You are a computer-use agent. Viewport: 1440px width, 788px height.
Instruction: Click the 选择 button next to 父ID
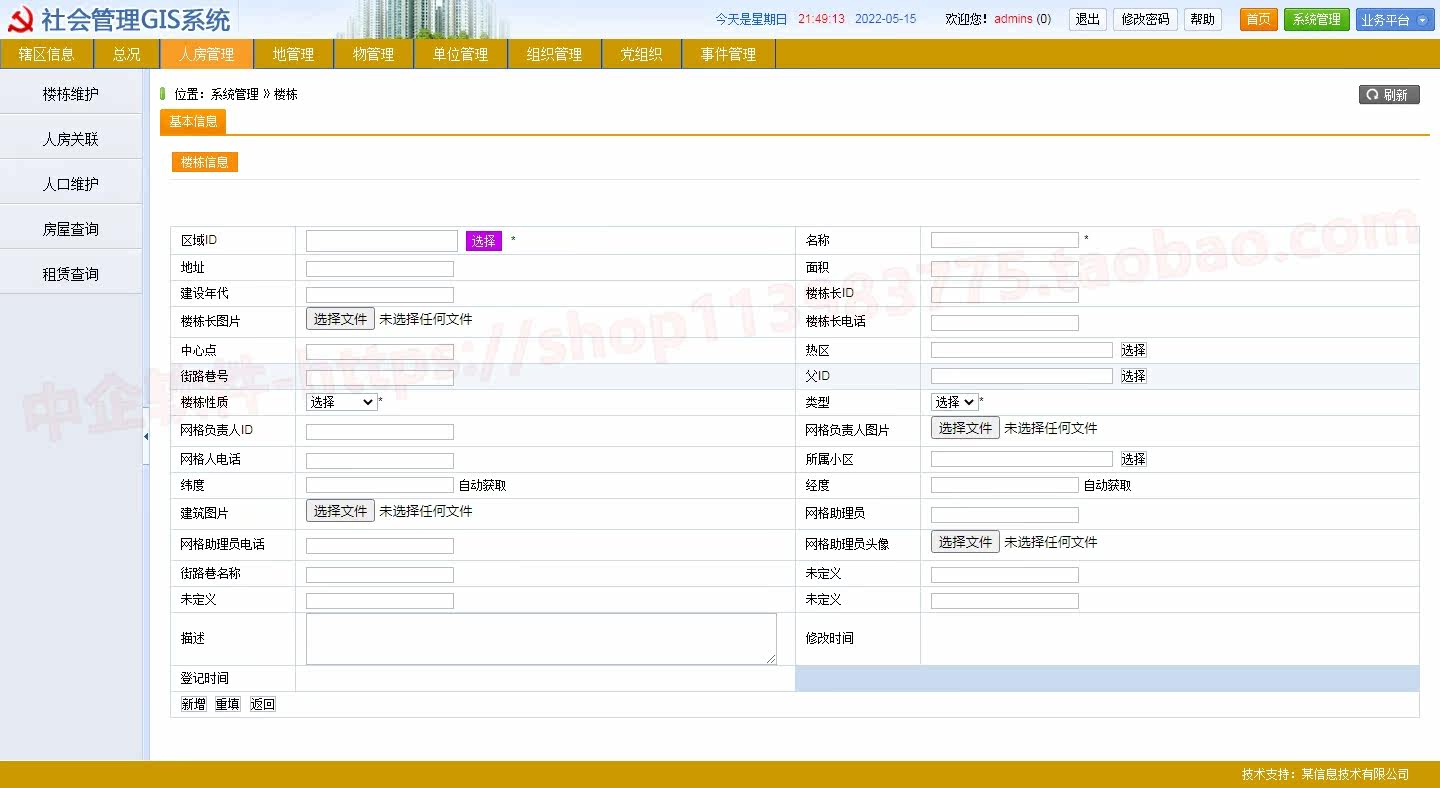click(1133, 376)
